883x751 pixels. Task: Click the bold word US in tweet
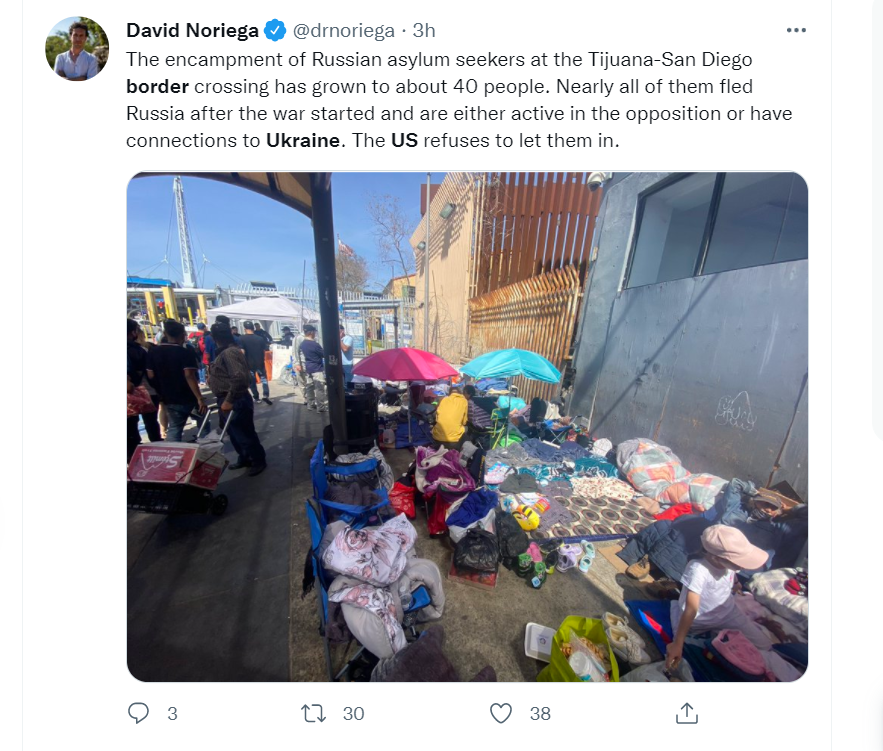click(x=404, y=140)
